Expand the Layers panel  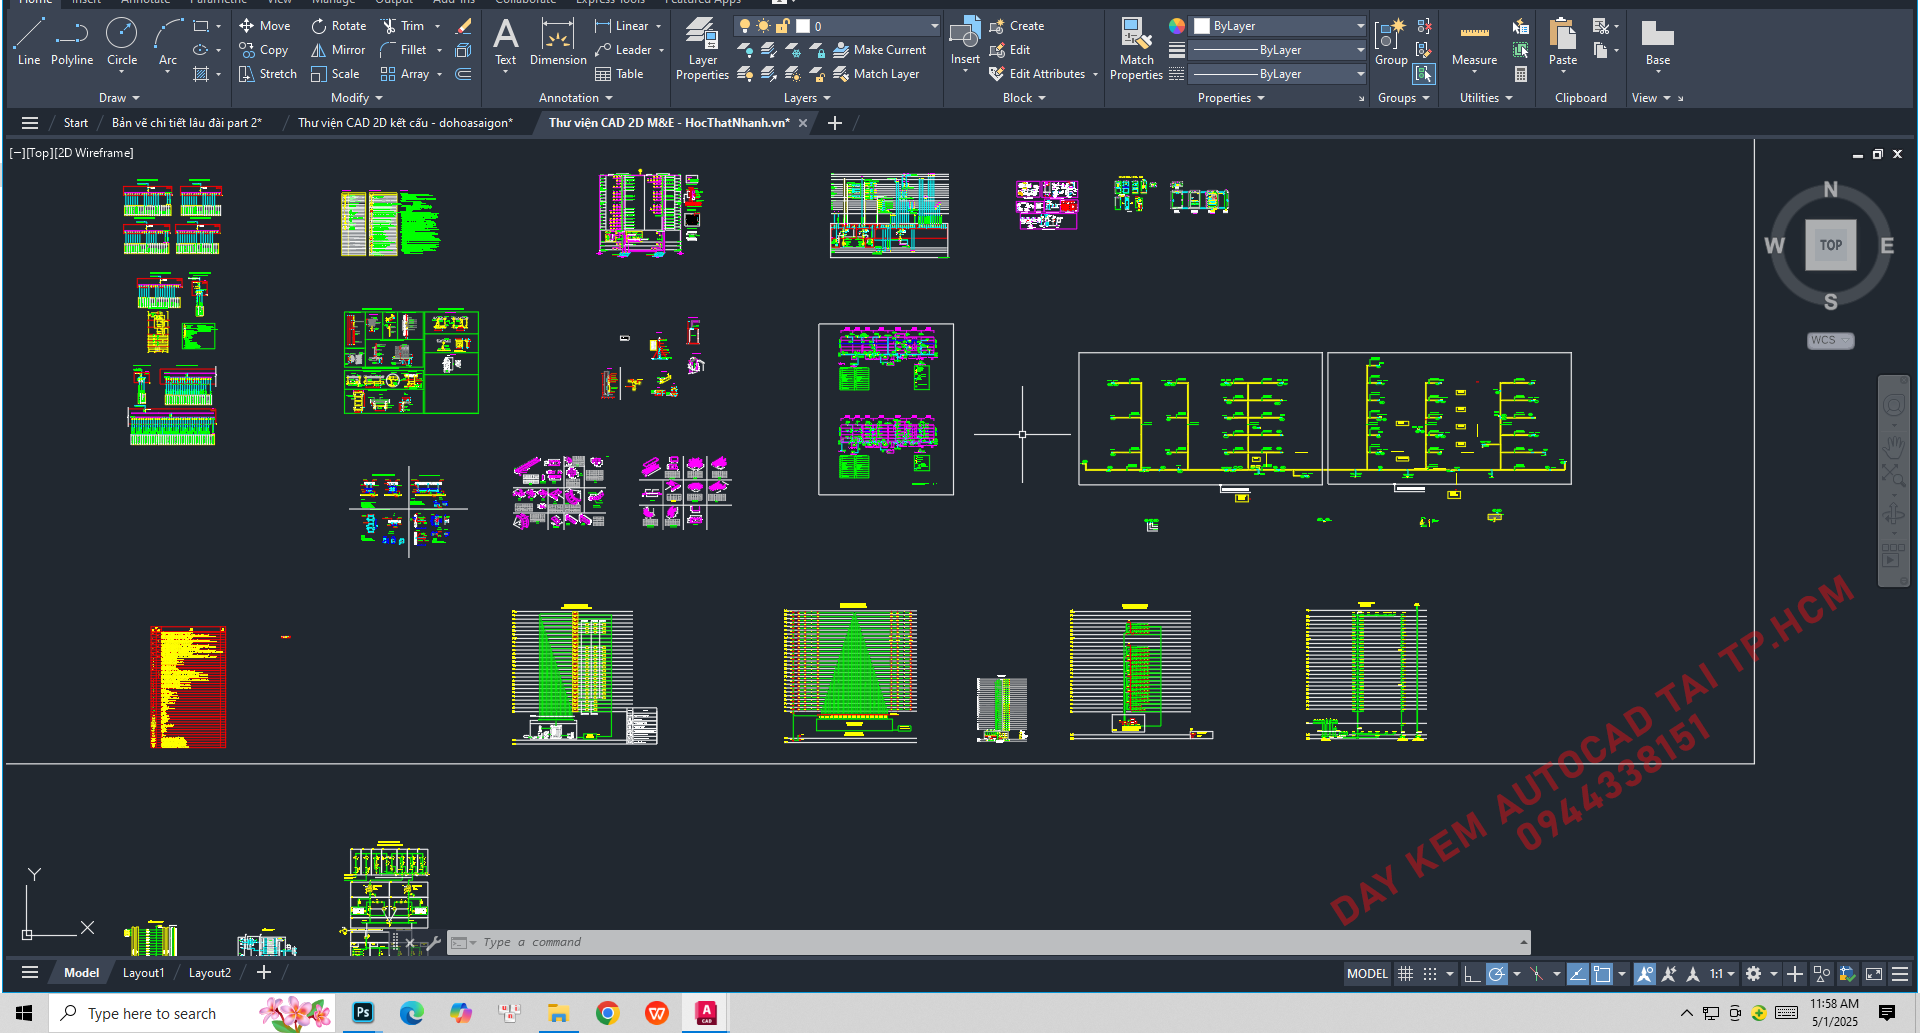[x=807, y=98]
